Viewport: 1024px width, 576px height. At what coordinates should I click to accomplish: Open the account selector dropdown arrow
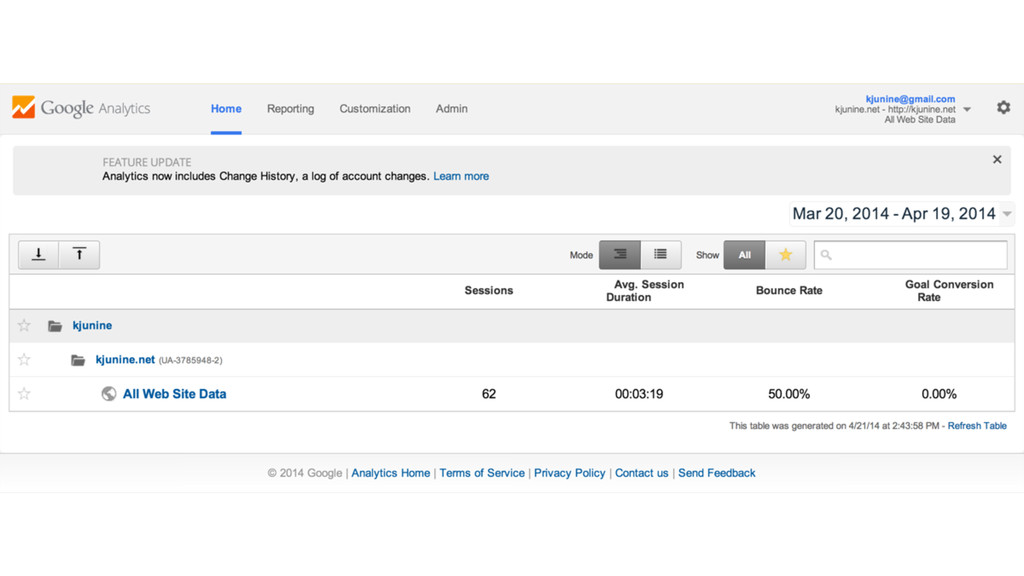tap(967, 110)
